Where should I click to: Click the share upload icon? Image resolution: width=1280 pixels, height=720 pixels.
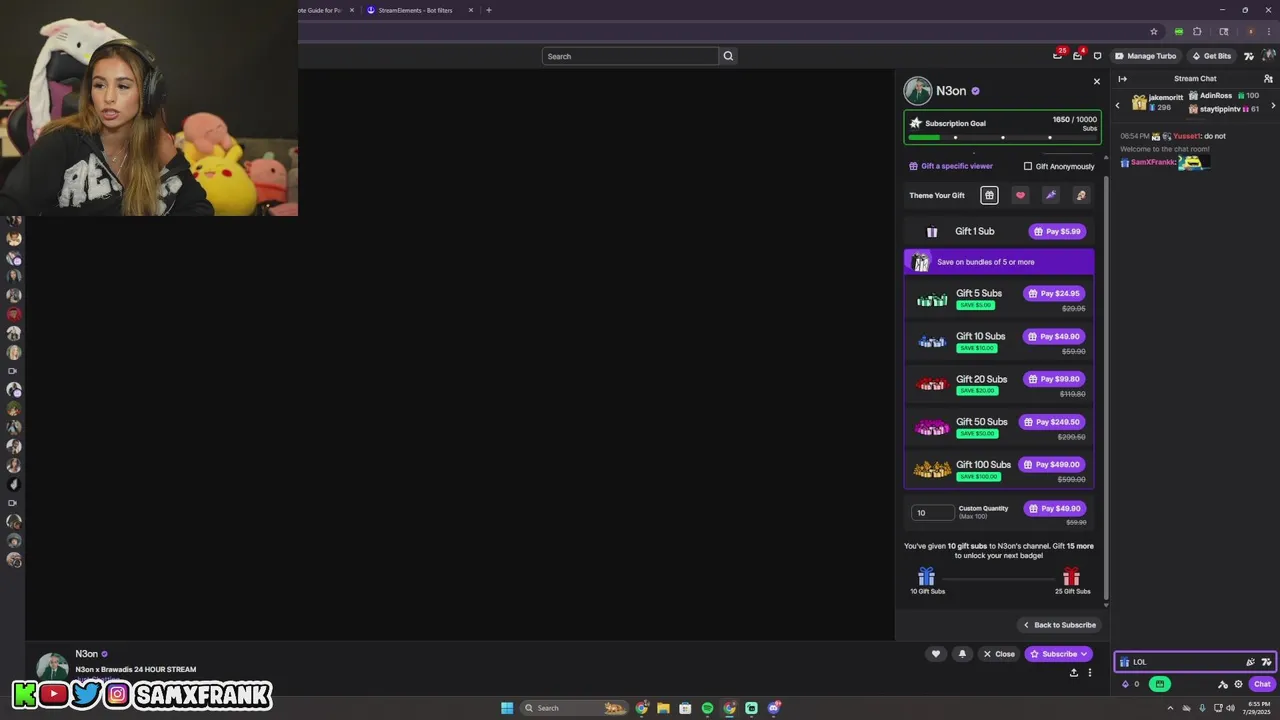pos(1074,673)
